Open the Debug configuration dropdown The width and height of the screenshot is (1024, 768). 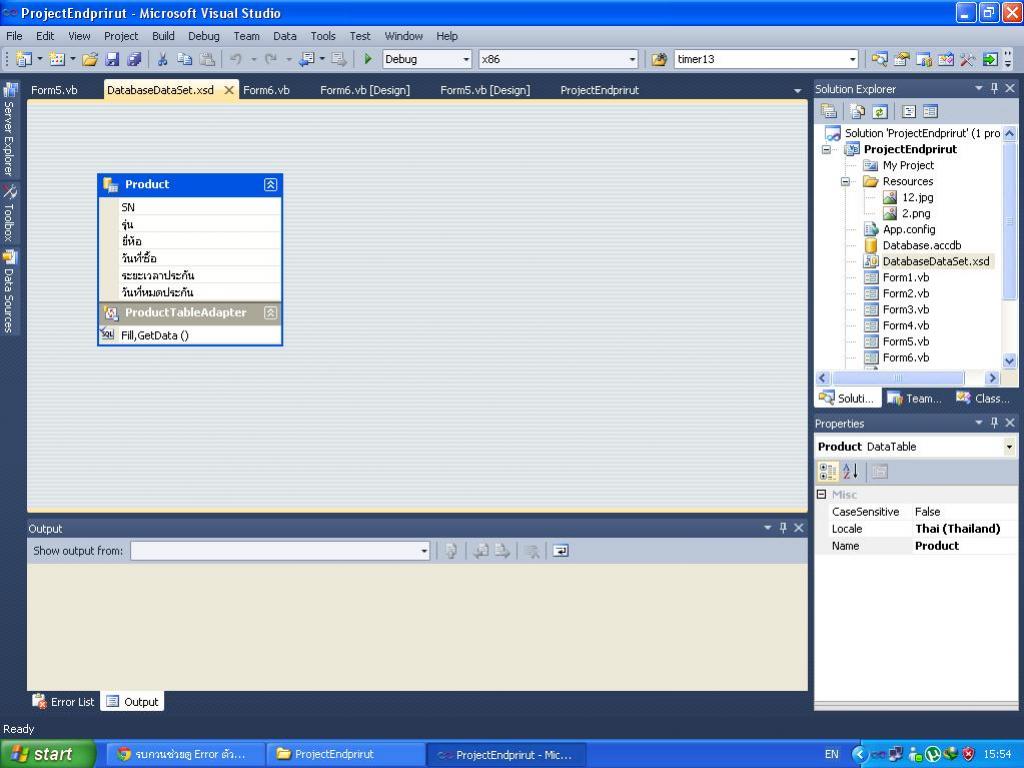pyautogui.click(x=466, y=59)
